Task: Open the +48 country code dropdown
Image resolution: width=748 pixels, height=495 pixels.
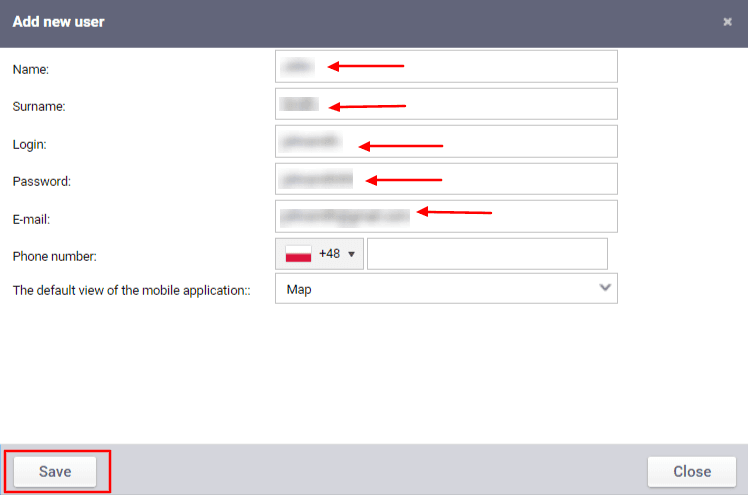Action: (x=319, y=254)
